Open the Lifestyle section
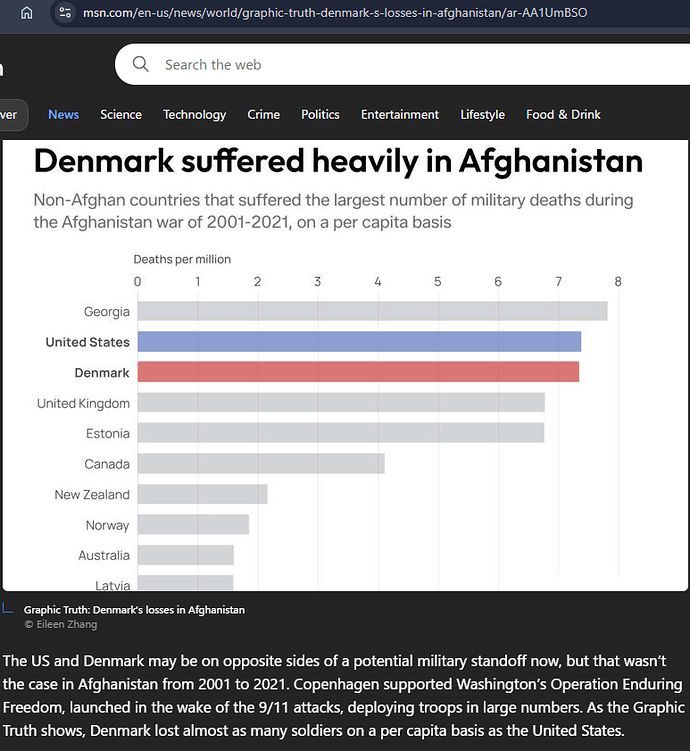Screen dimensions: 690x751 [x=482, y=114]
